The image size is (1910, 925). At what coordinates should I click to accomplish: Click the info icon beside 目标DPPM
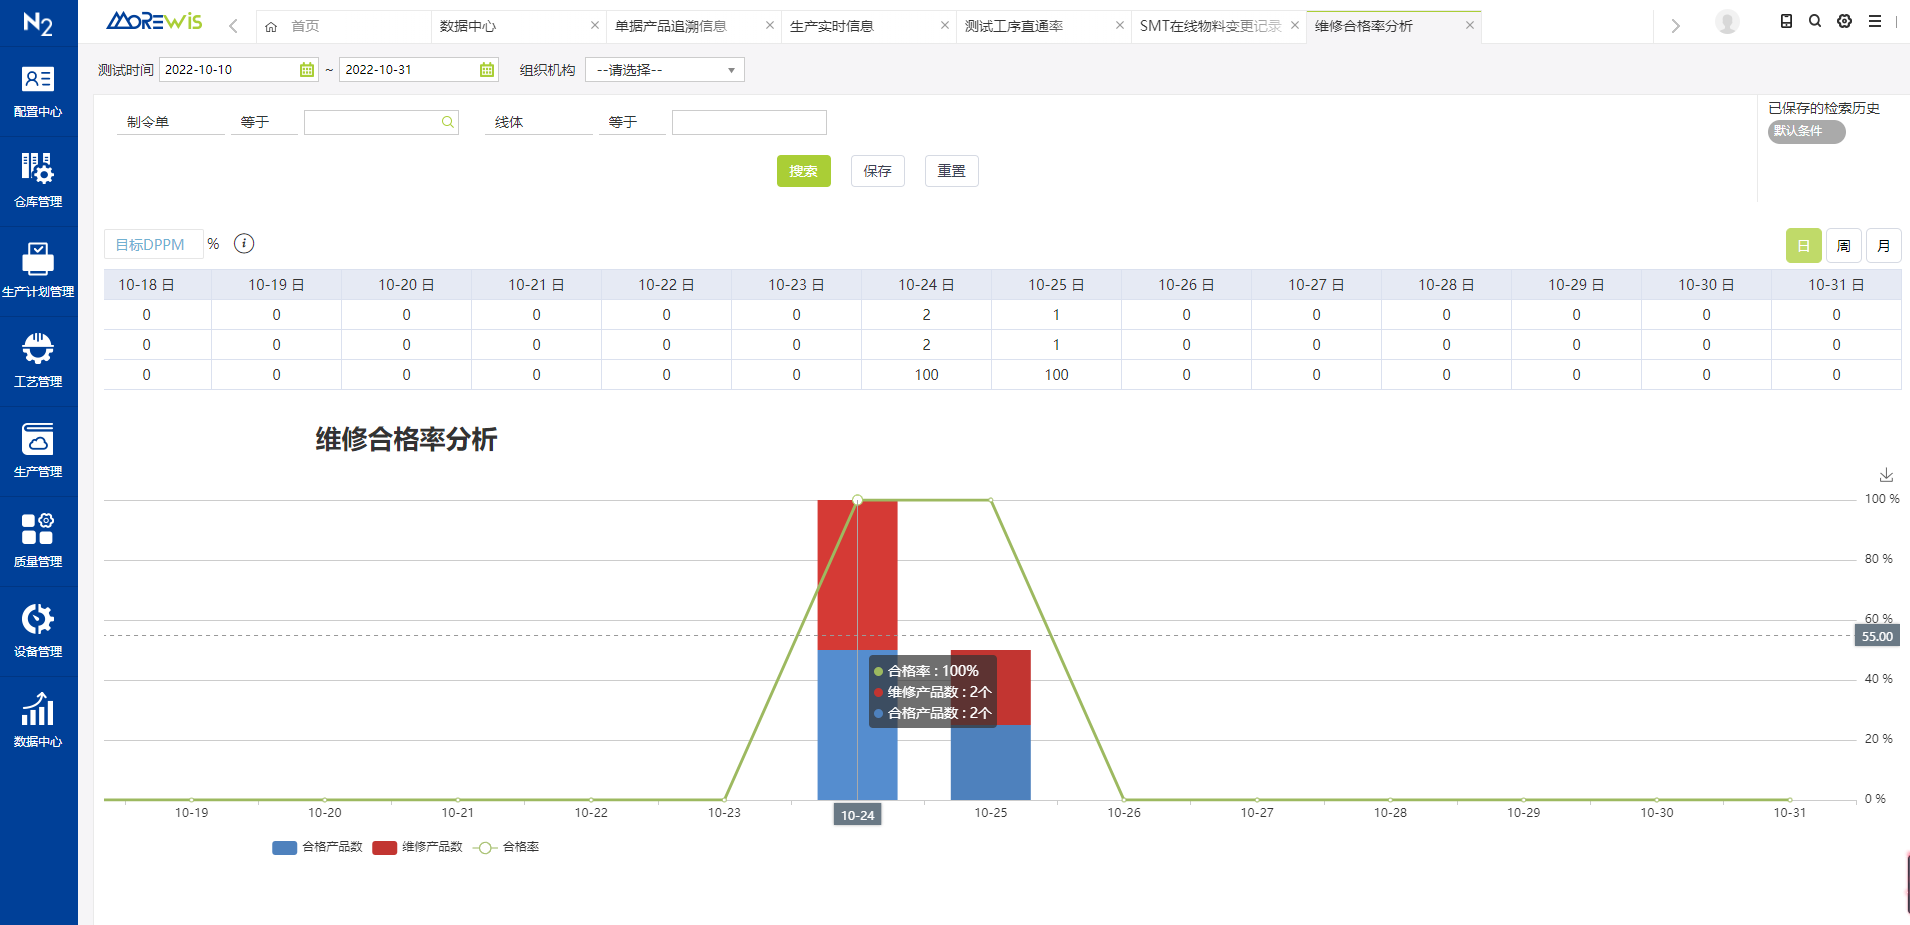point(244,244)
